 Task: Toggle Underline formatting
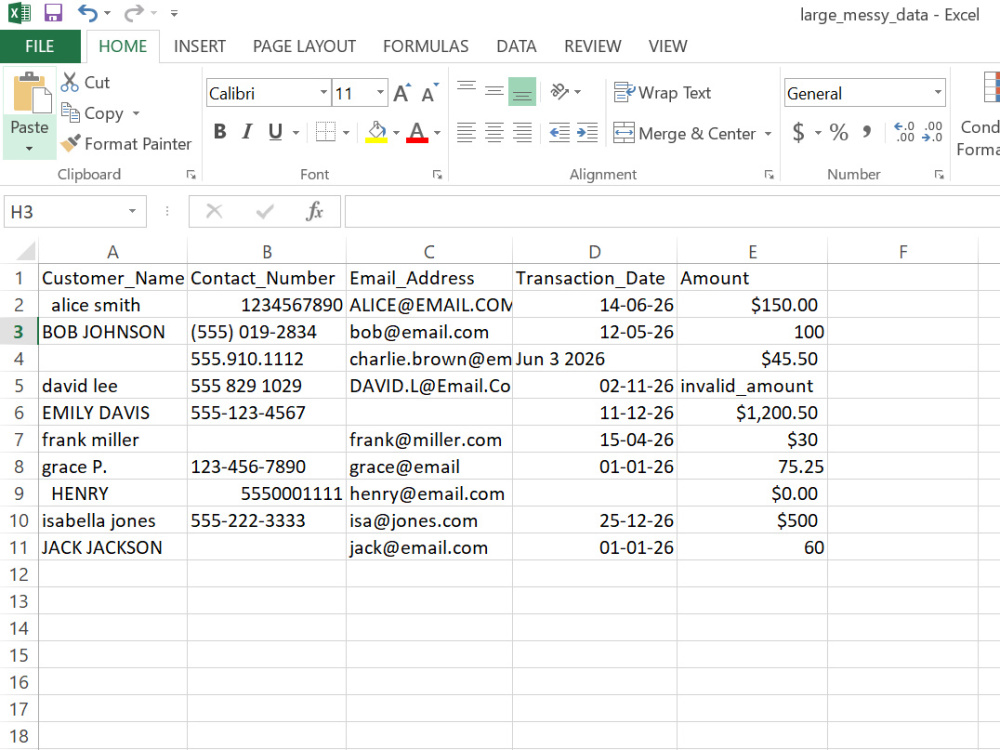[x=276, y=132]
